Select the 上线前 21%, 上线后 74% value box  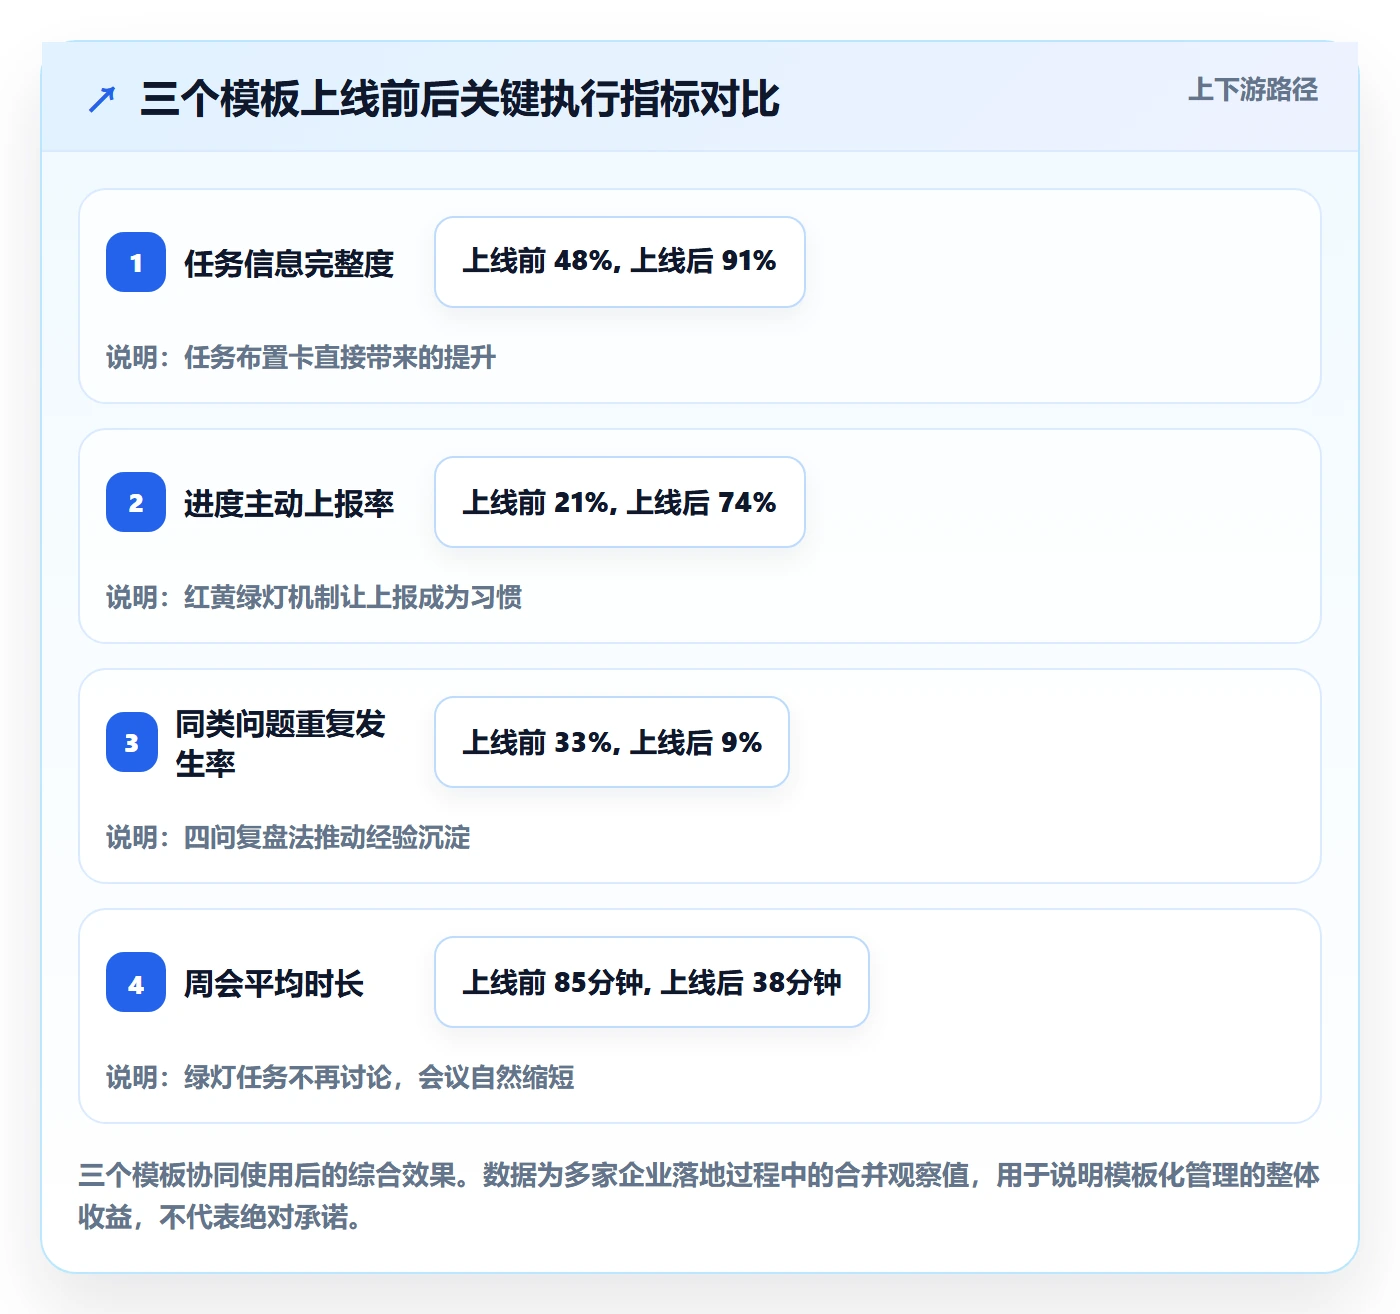tap(620, 502)
